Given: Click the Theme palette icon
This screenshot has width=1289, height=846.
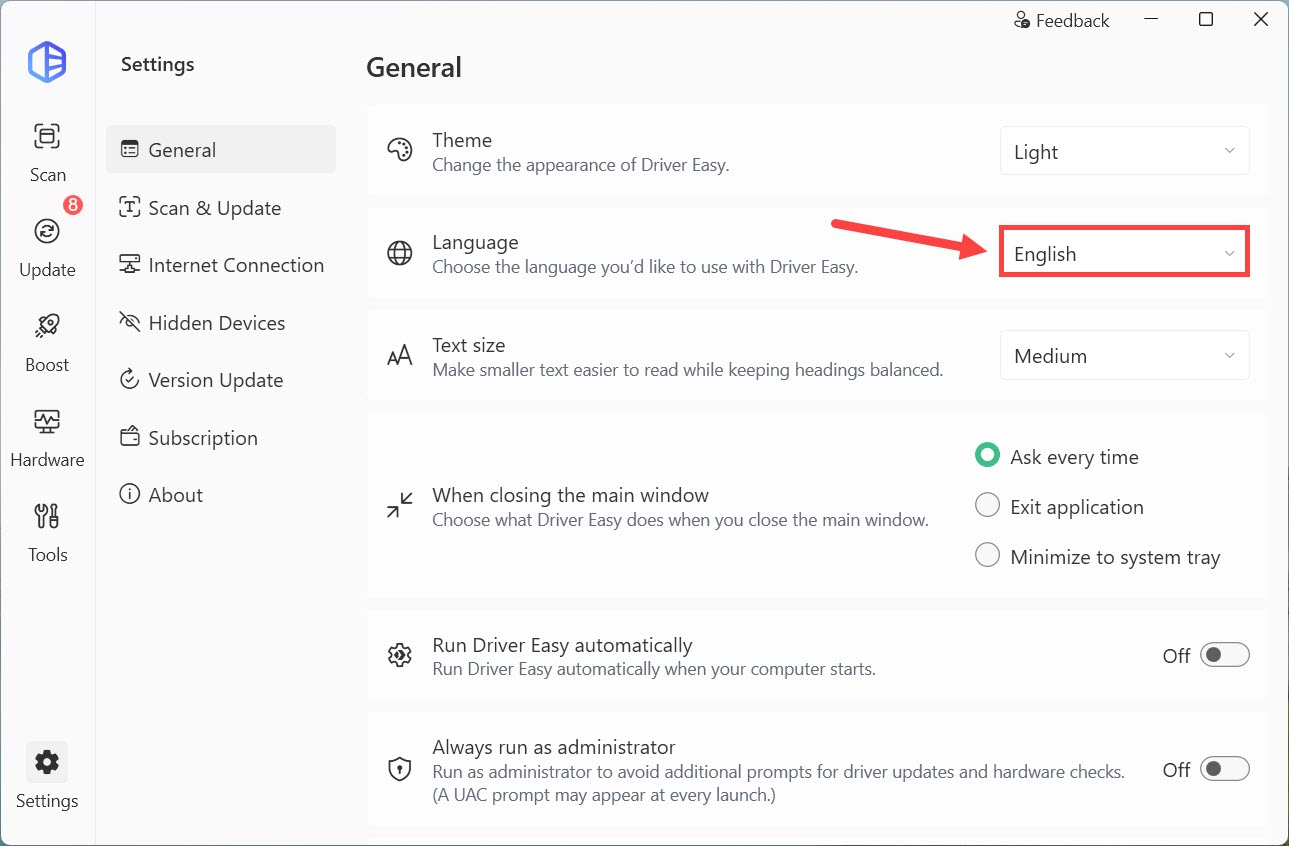Looking at the screenshot, I should (399, 151).
